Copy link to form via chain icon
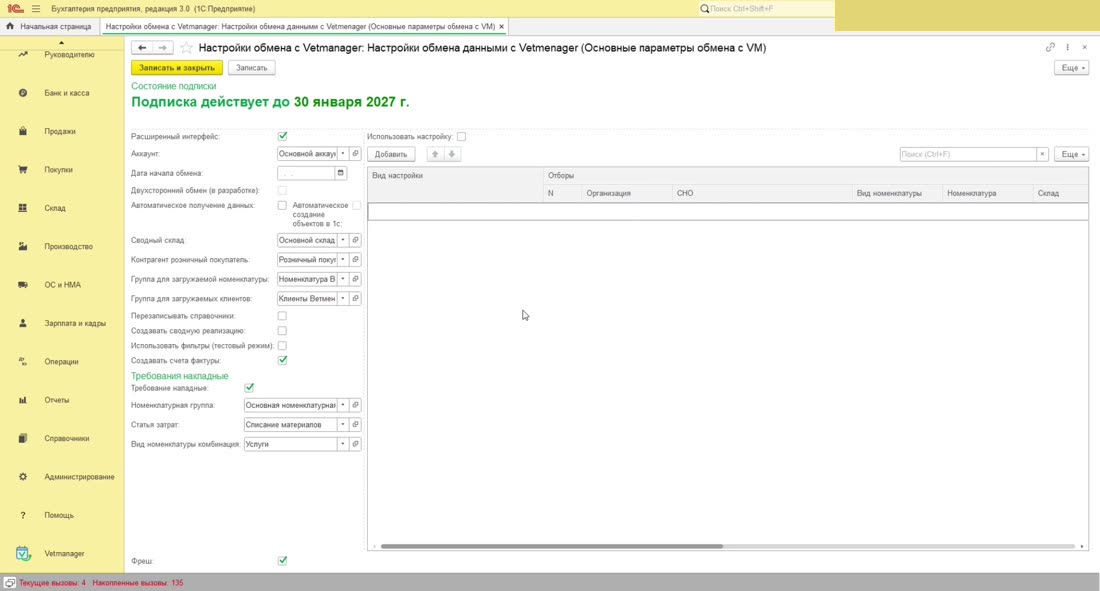 (1050, 48)
